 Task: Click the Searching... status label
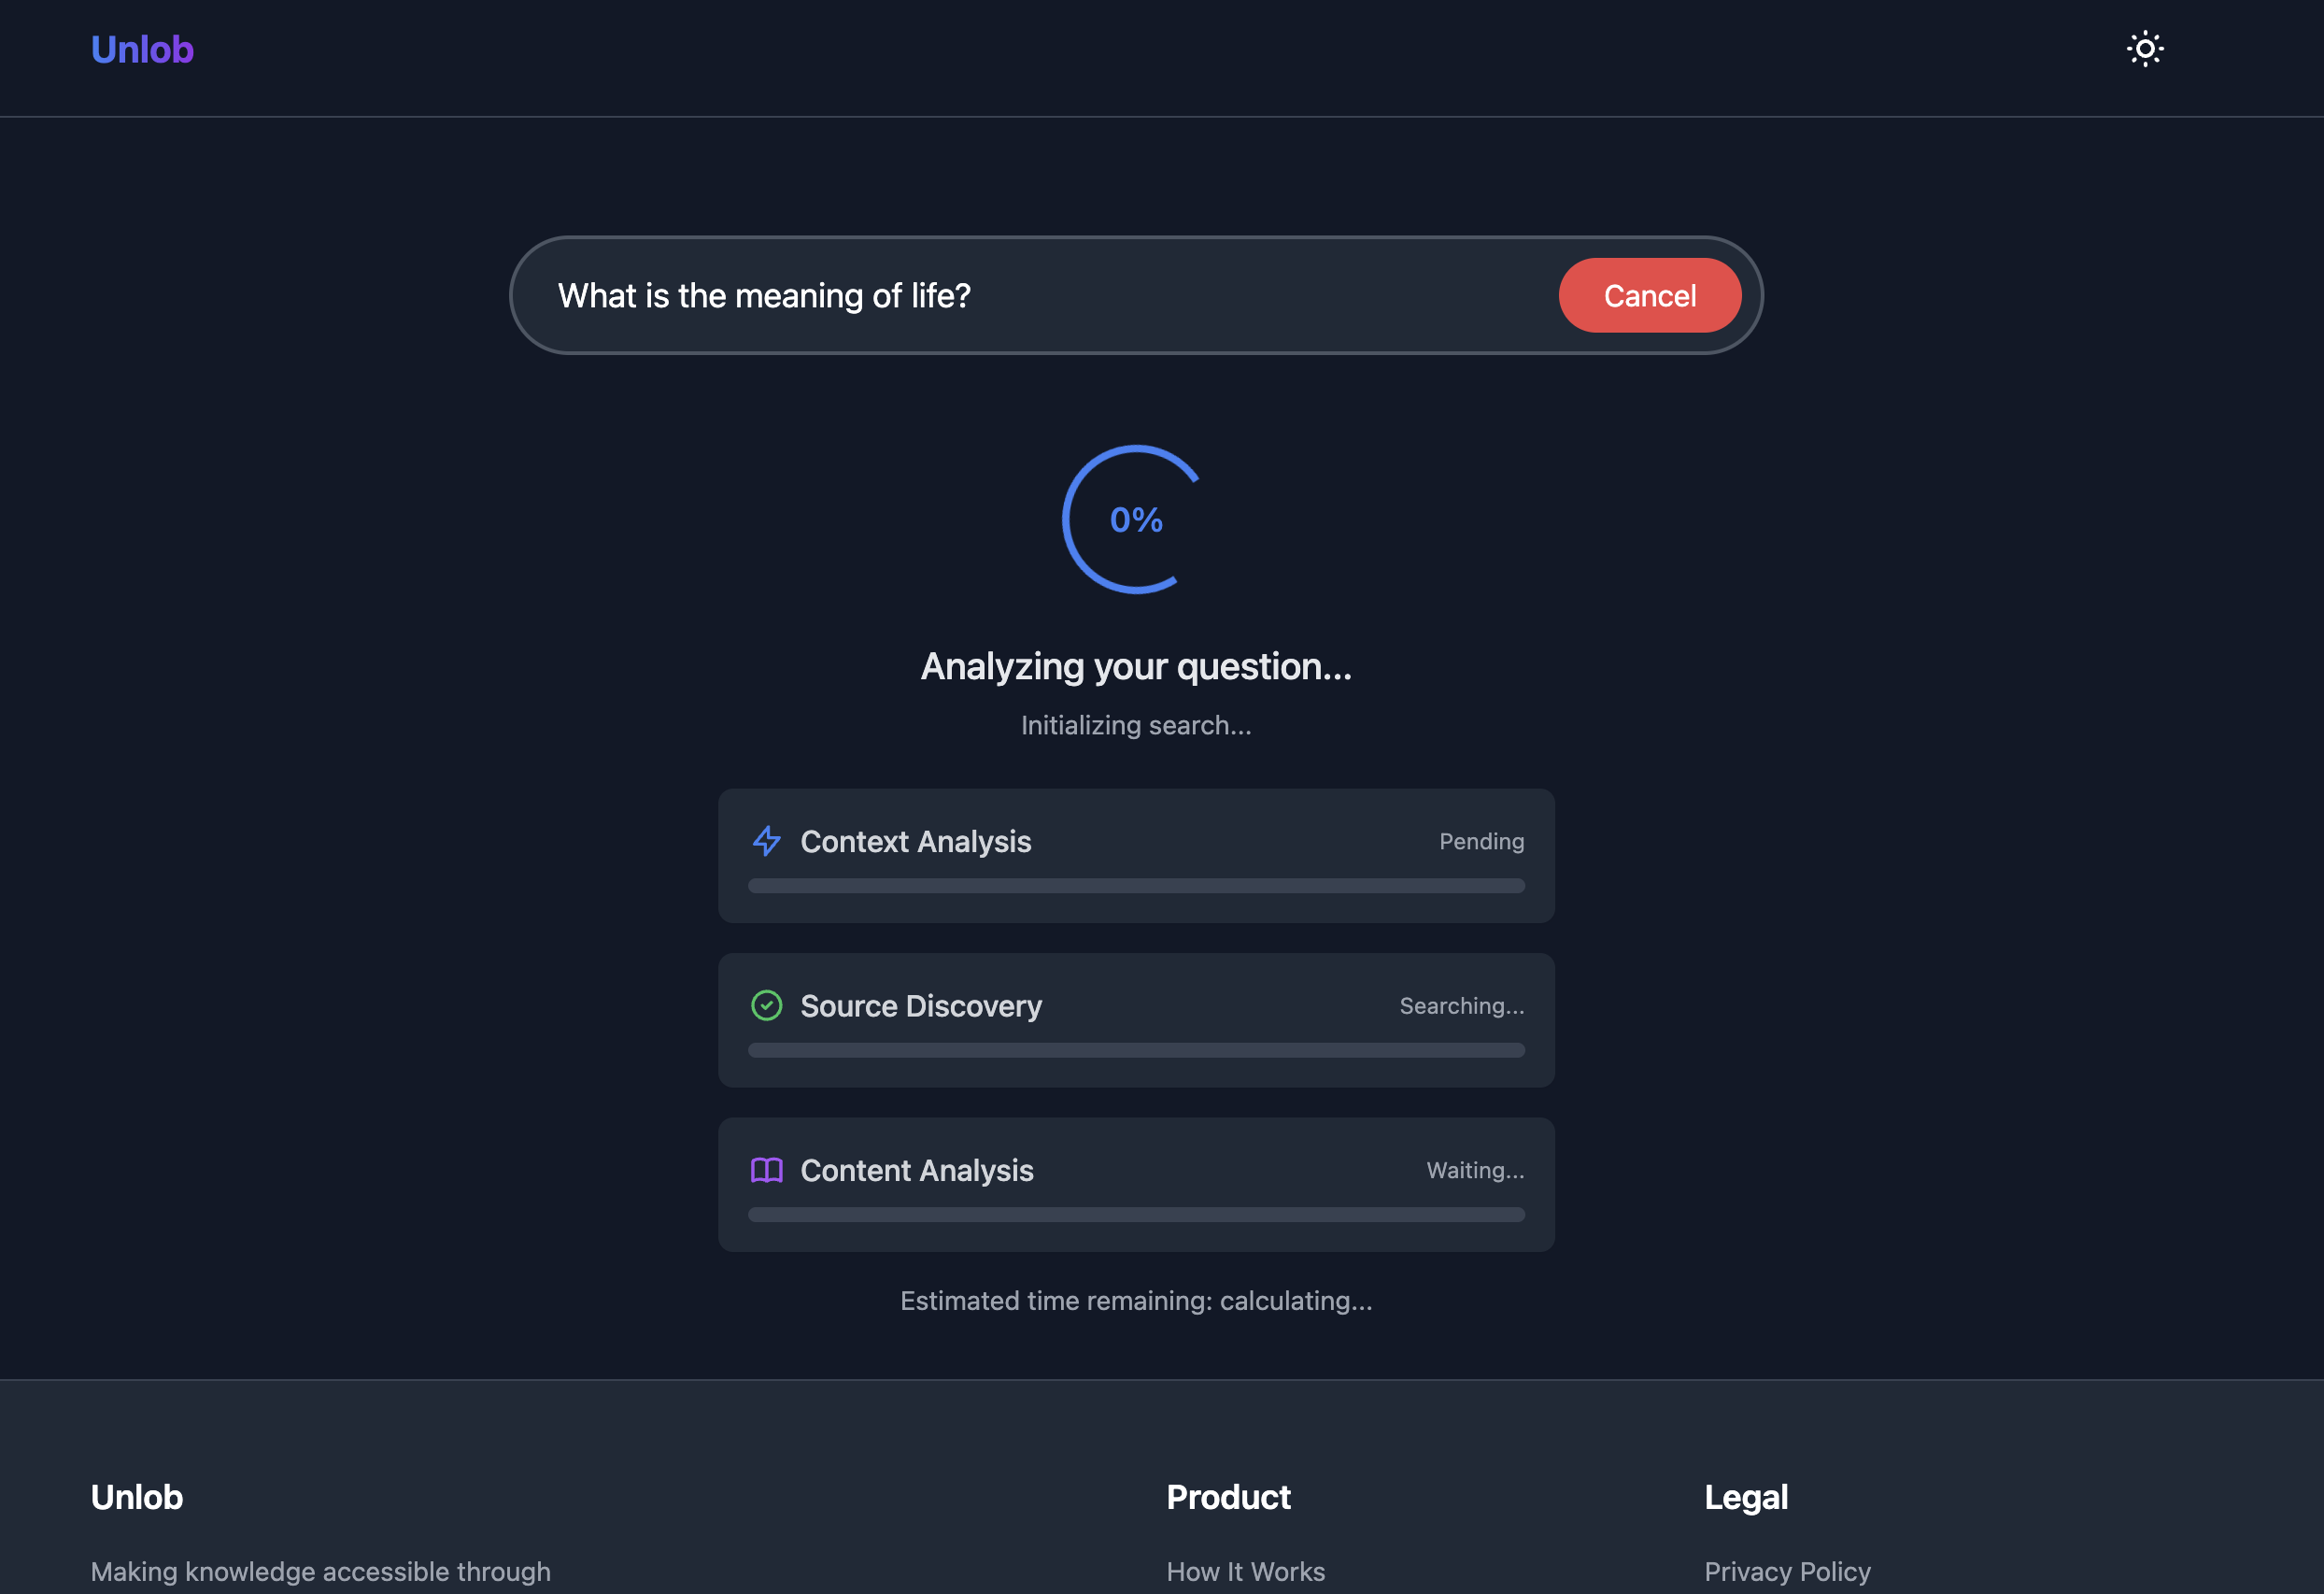[x=1461, y=1006]
